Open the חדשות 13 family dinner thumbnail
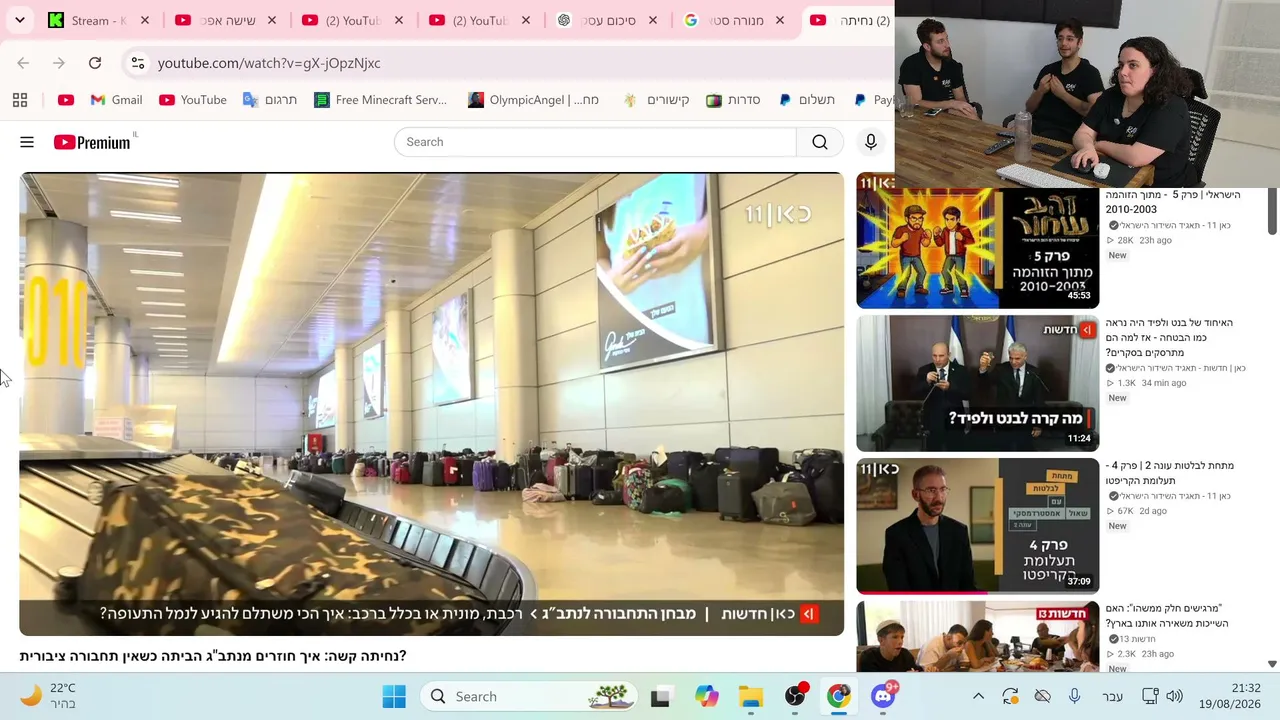The width and height of the screenshot is (1280, 720). [x=977, y=636]
